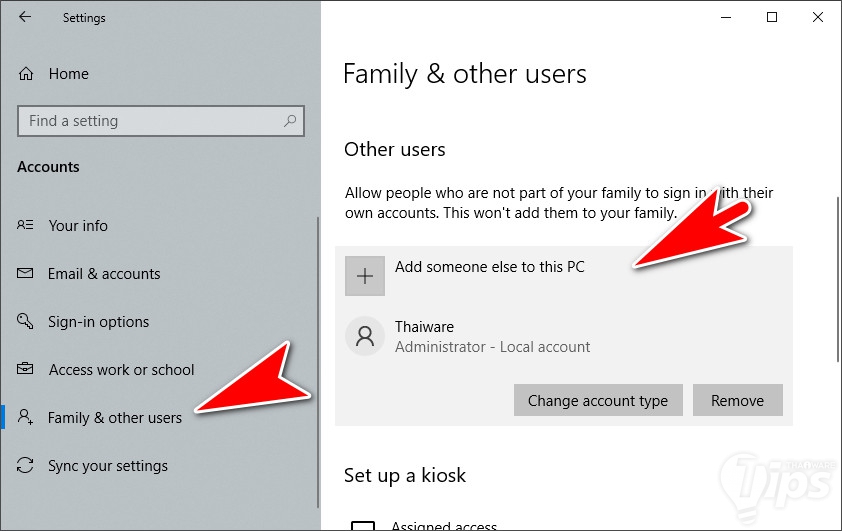Select the Thaiware local account entry
Viewport: 842px width, 531px height.
tap(492, 337)
